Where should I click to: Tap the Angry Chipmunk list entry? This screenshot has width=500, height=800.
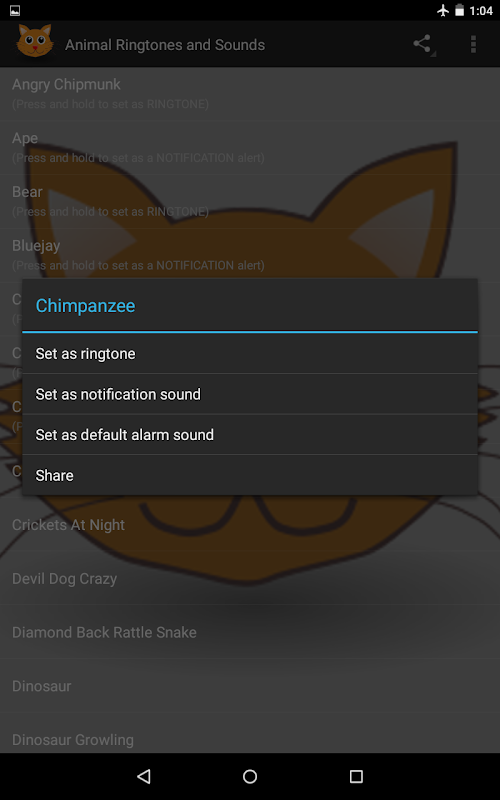(x=250, y=94)
